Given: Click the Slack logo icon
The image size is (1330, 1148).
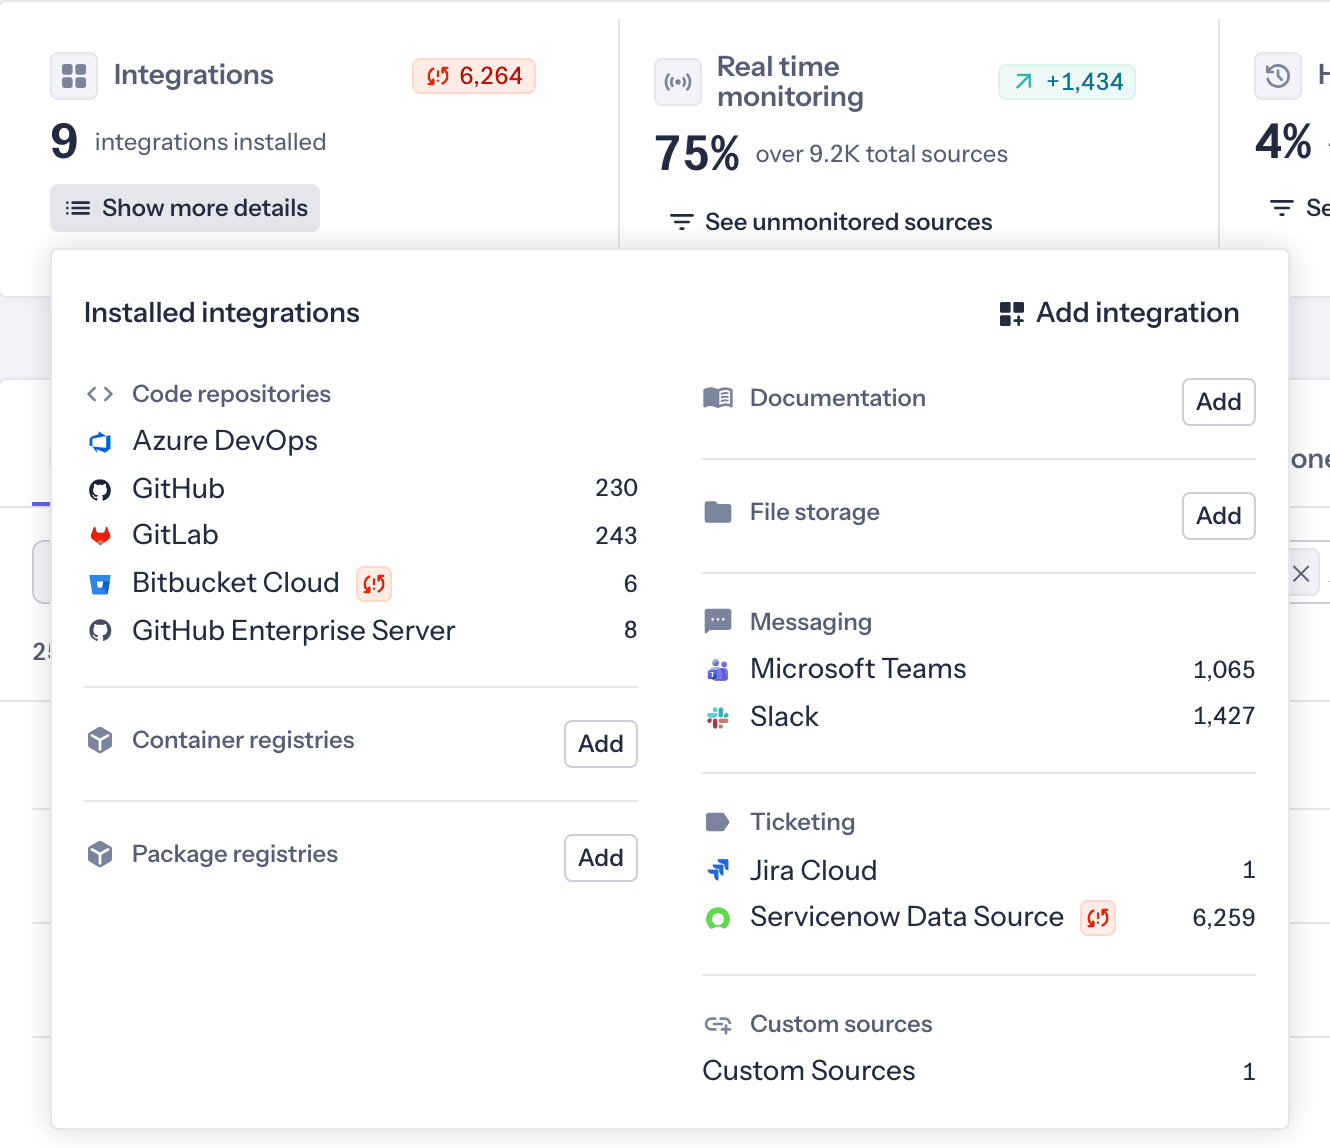Looking at the screenshot, I should coord(718,718).
